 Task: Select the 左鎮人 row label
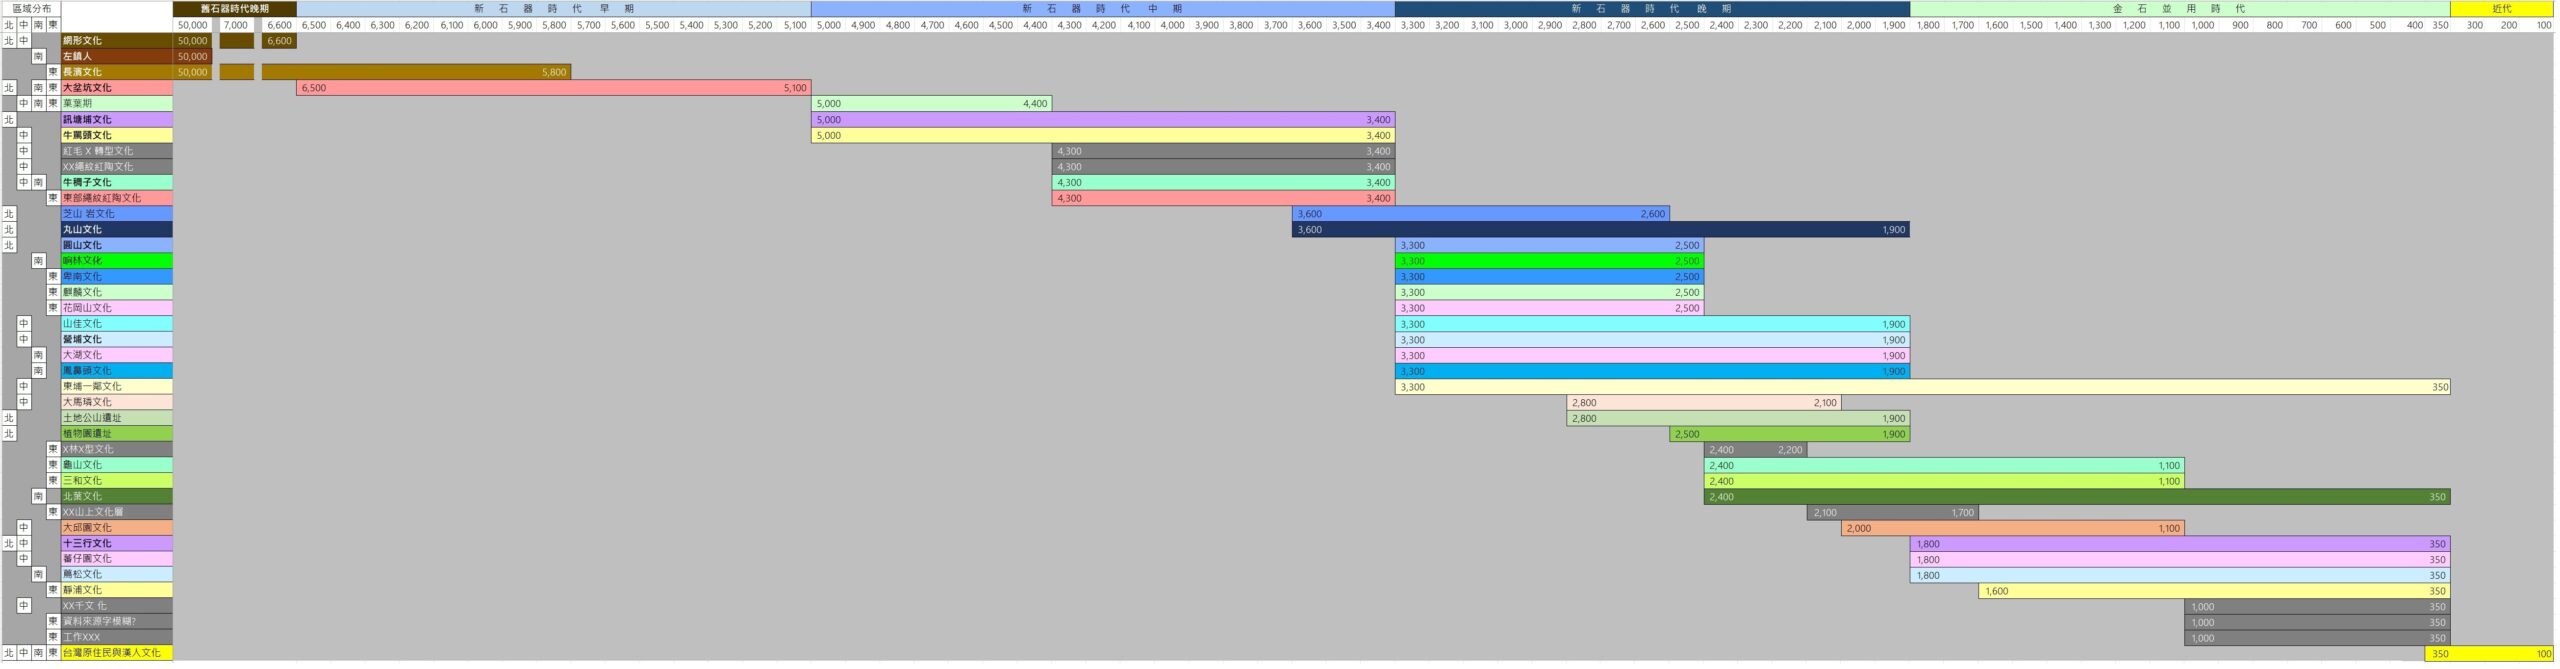pyautogui.click(x=116, y=57)
